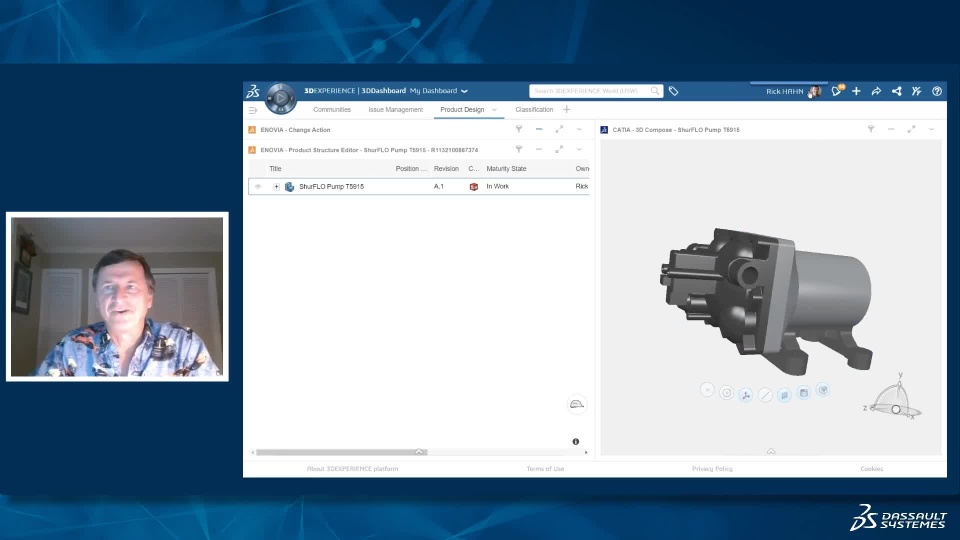Open CATIA 3D Compose widget menu chevron
This screenshot has width=960, height=540.
[x=931, y=129]
